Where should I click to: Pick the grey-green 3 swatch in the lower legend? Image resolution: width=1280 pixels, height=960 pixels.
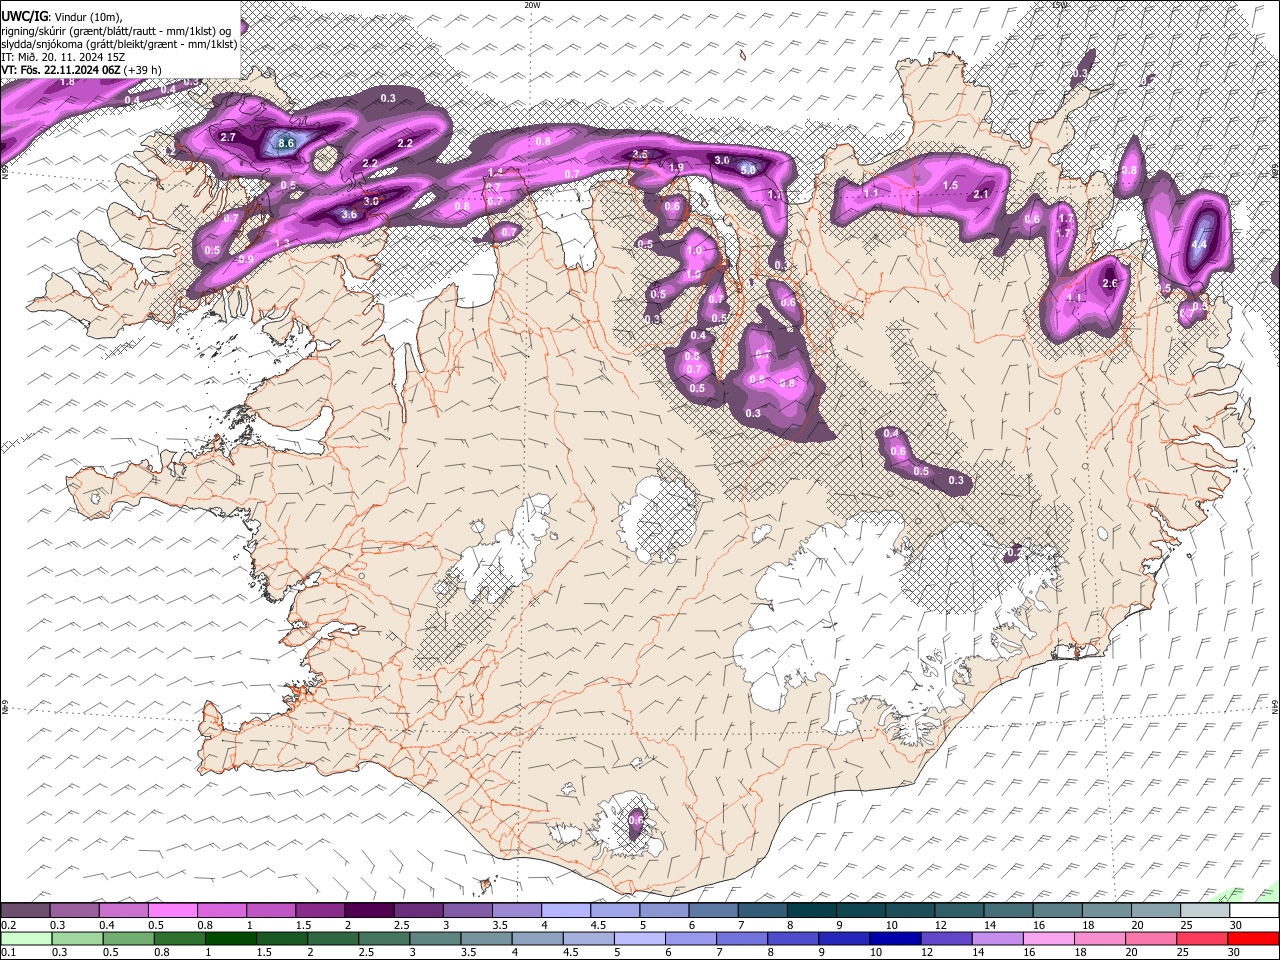pos(435,938)
